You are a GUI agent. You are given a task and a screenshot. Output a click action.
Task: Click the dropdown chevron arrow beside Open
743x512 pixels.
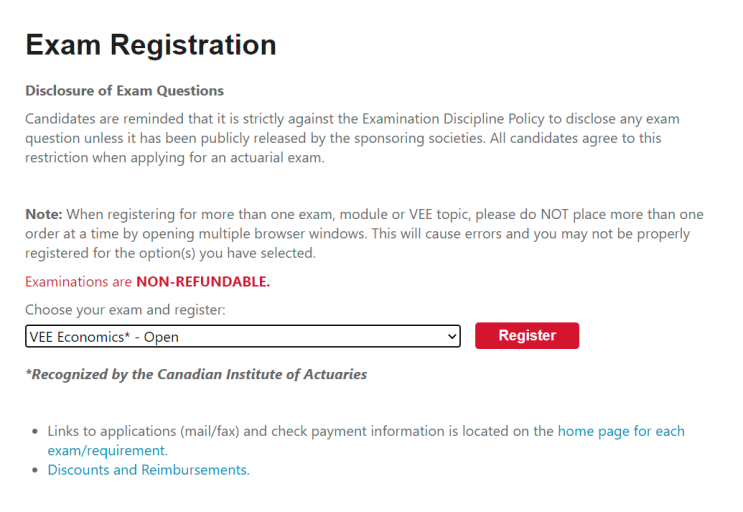(x=452, y=337)
